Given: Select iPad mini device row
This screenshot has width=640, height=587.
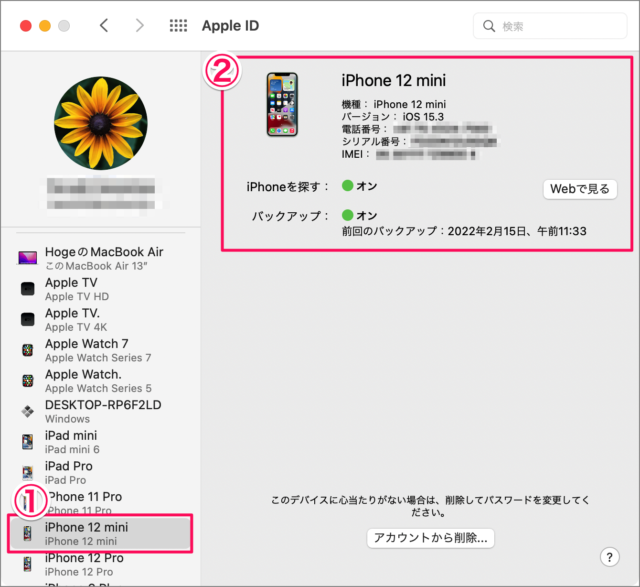Looking at the screenshot, I should (101, 442).
